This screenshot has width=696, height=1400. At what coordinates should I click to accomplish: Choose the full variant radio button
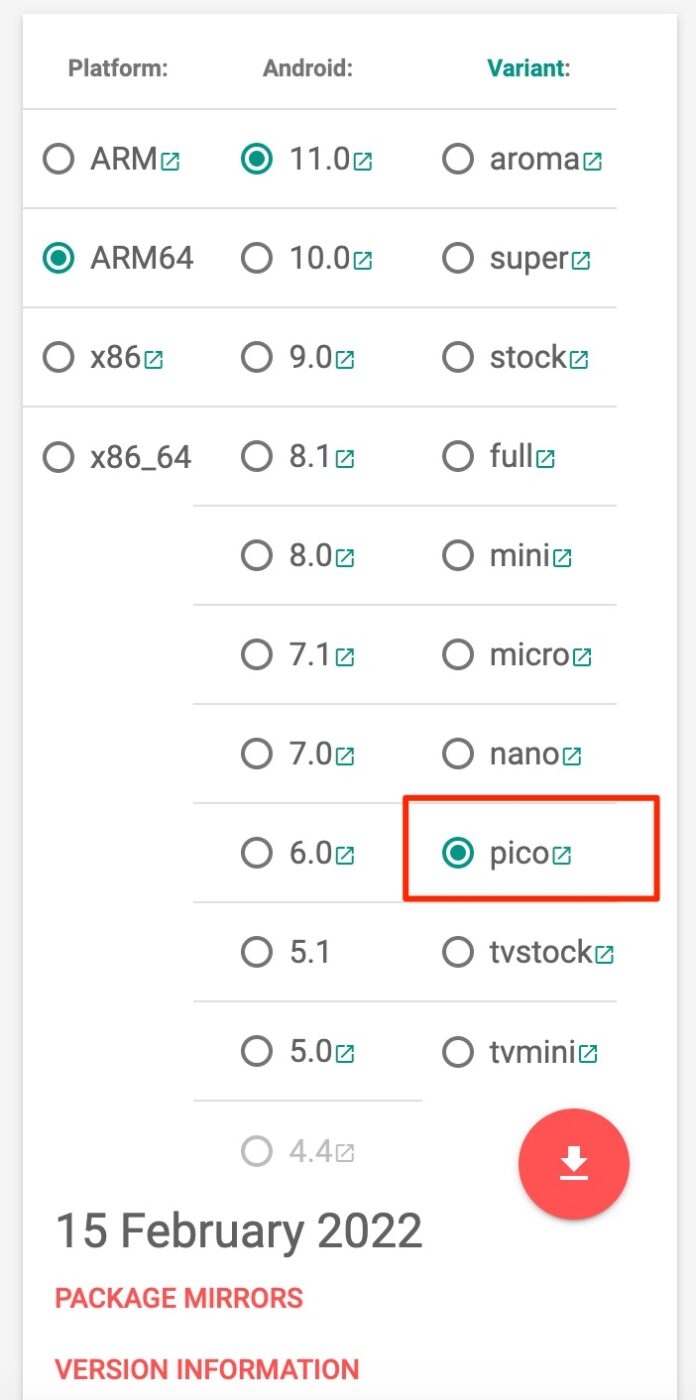click(458, 457)
